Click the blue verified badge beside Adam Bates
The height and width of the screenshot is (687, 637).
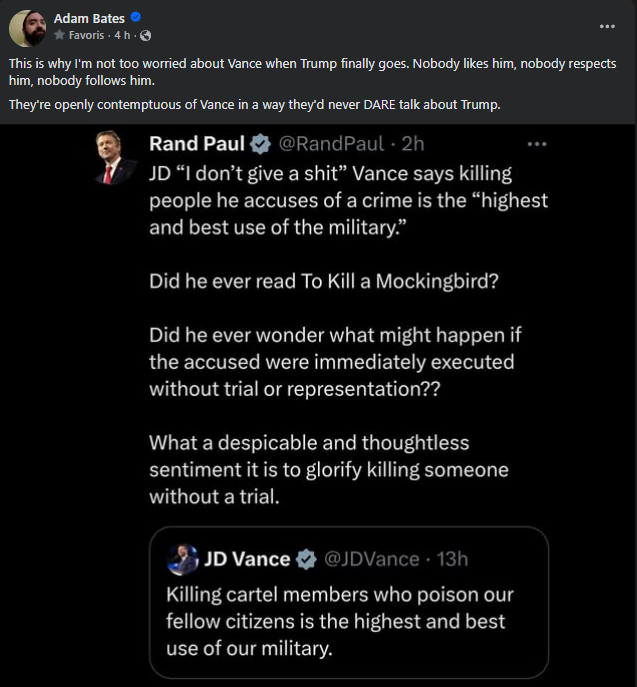pyautogui.click(x=135, y=18)
